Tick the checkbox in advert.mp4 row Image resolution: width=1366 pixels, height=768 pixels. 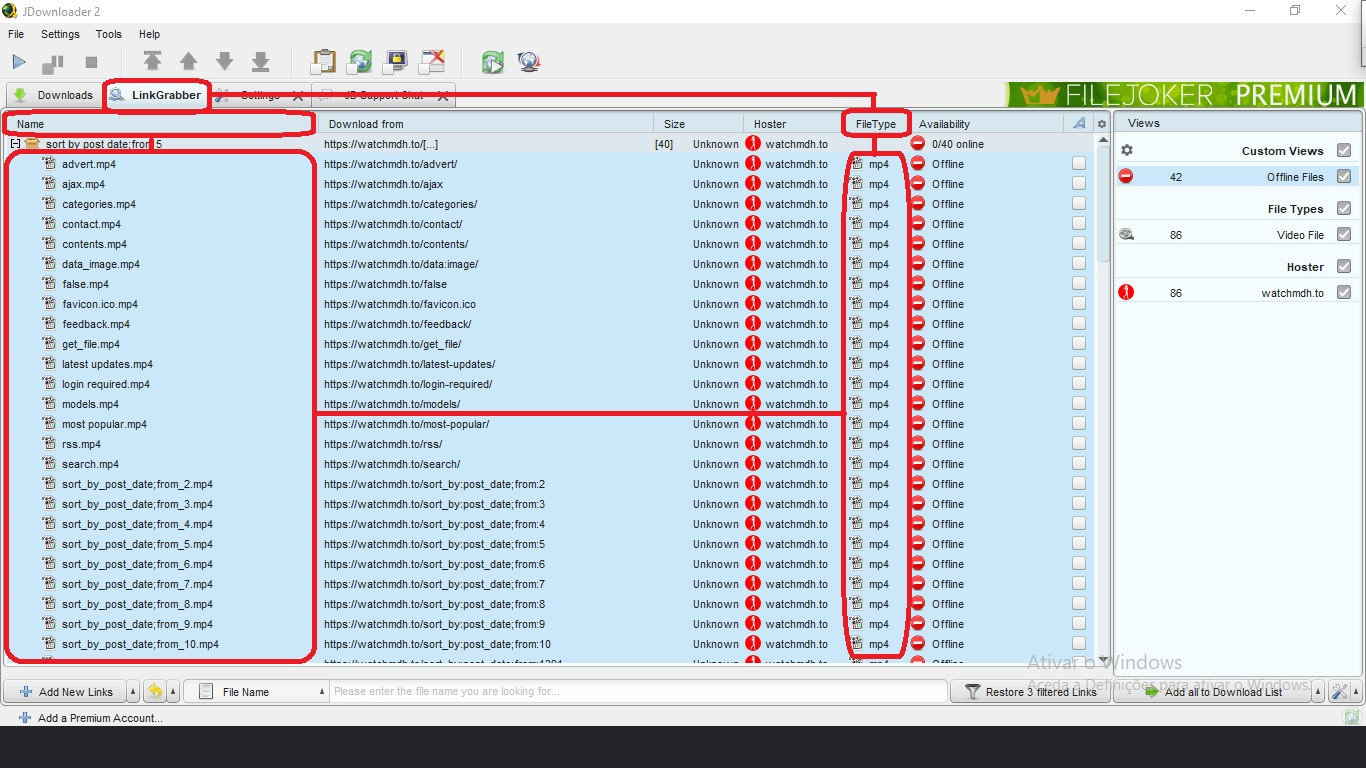[x=1078, y=164]
